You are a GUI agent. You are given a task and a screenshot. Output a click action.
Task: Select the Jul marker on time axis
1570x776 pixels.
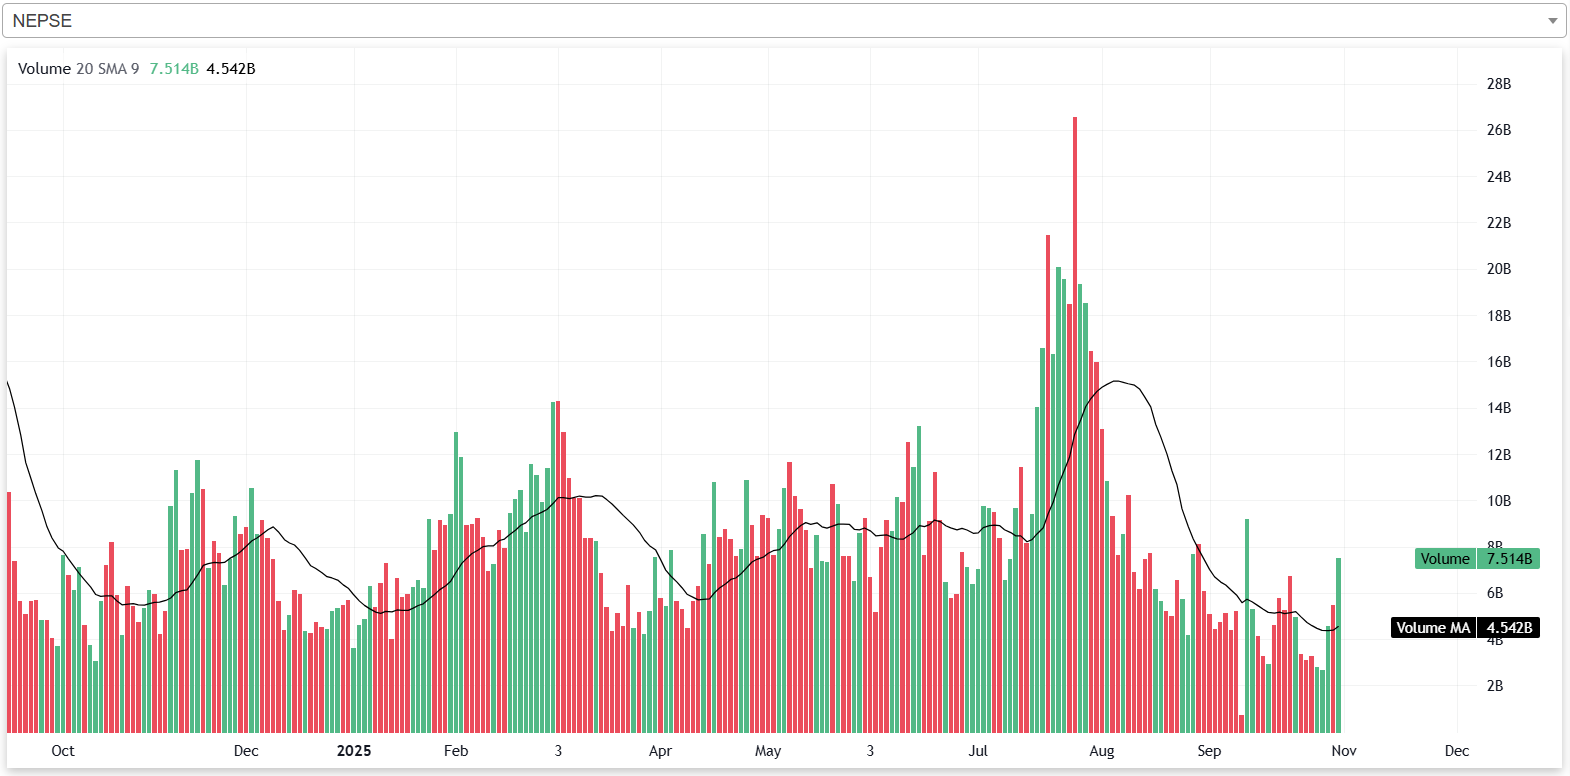978,751
